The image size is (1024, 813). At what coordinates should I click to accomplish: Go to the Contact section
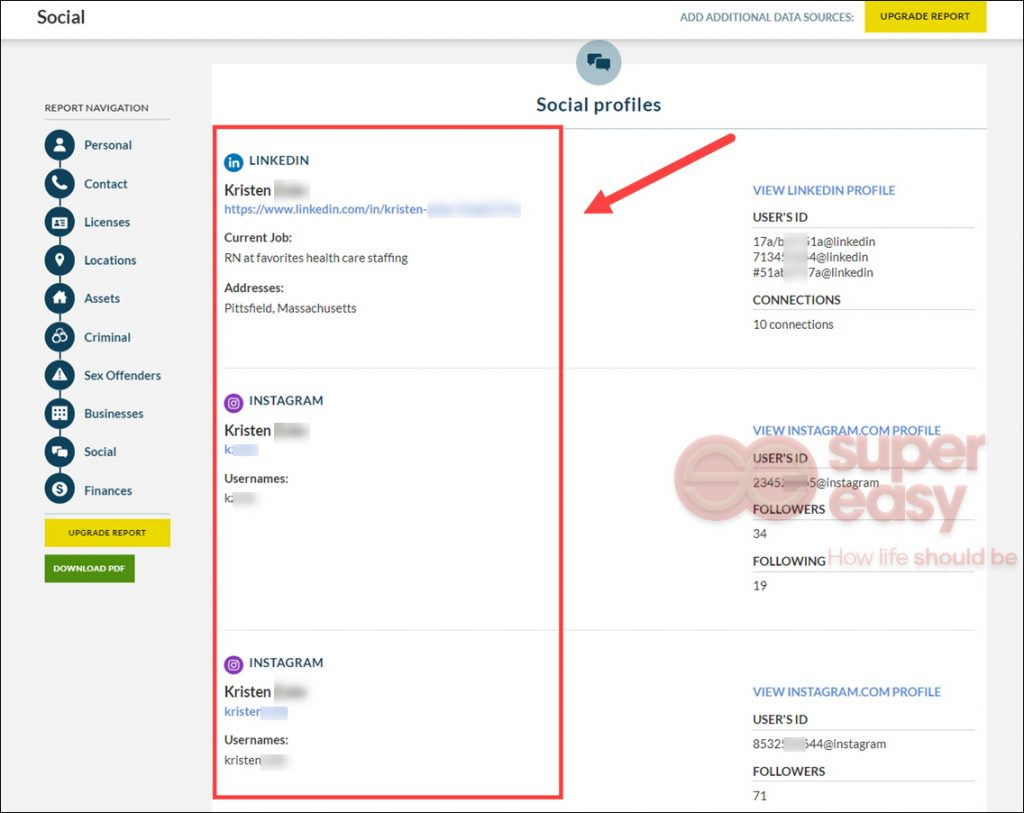pyautogui.click(x=106, y=184)
